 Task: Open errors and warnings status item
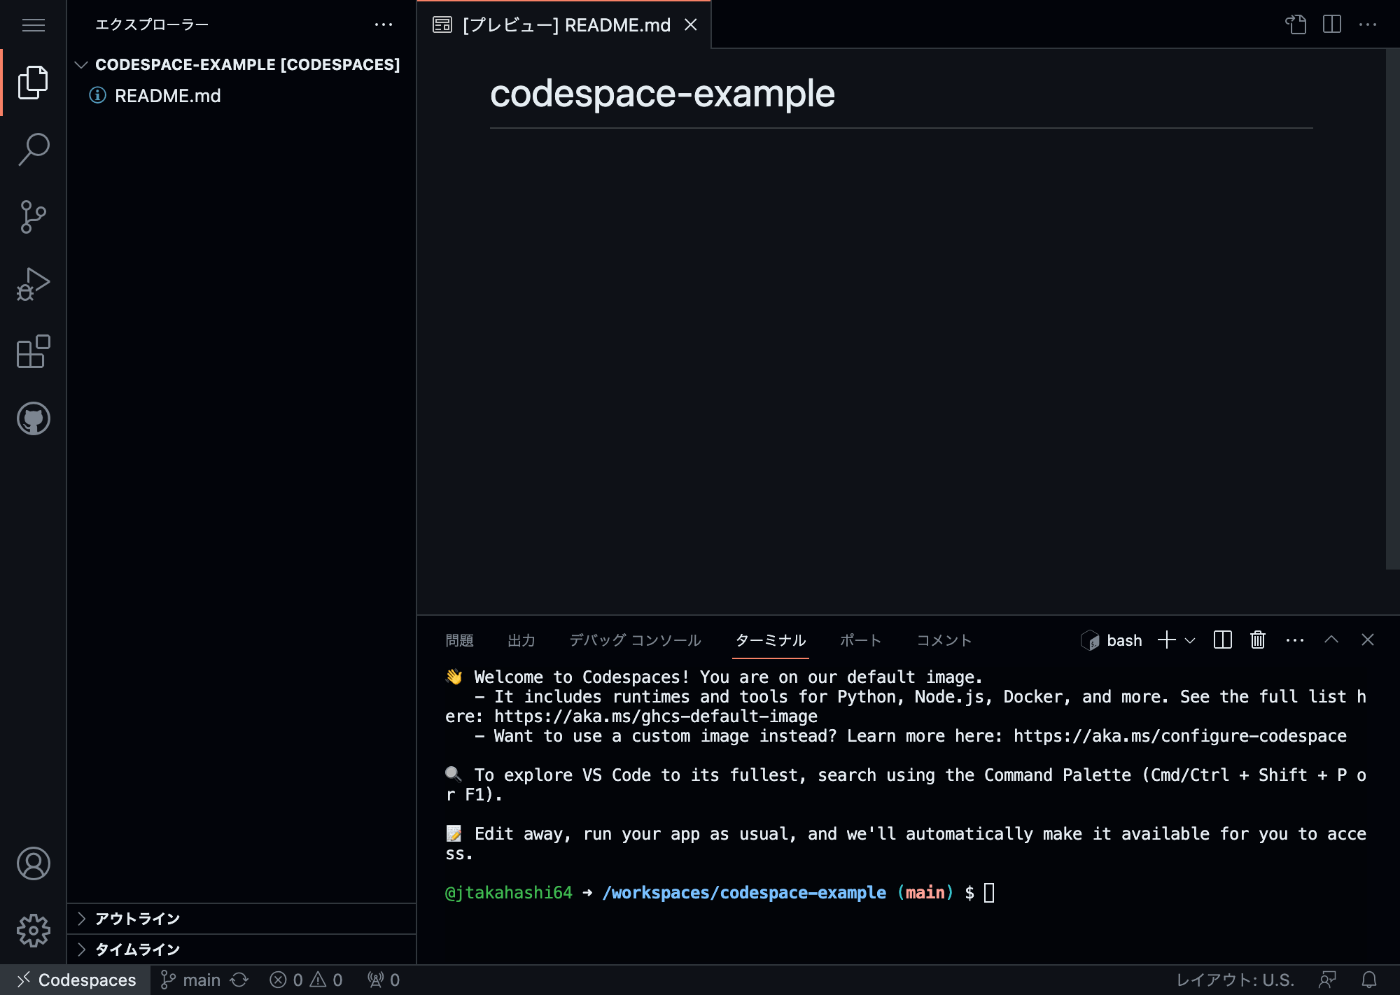[x=306, y=980]
